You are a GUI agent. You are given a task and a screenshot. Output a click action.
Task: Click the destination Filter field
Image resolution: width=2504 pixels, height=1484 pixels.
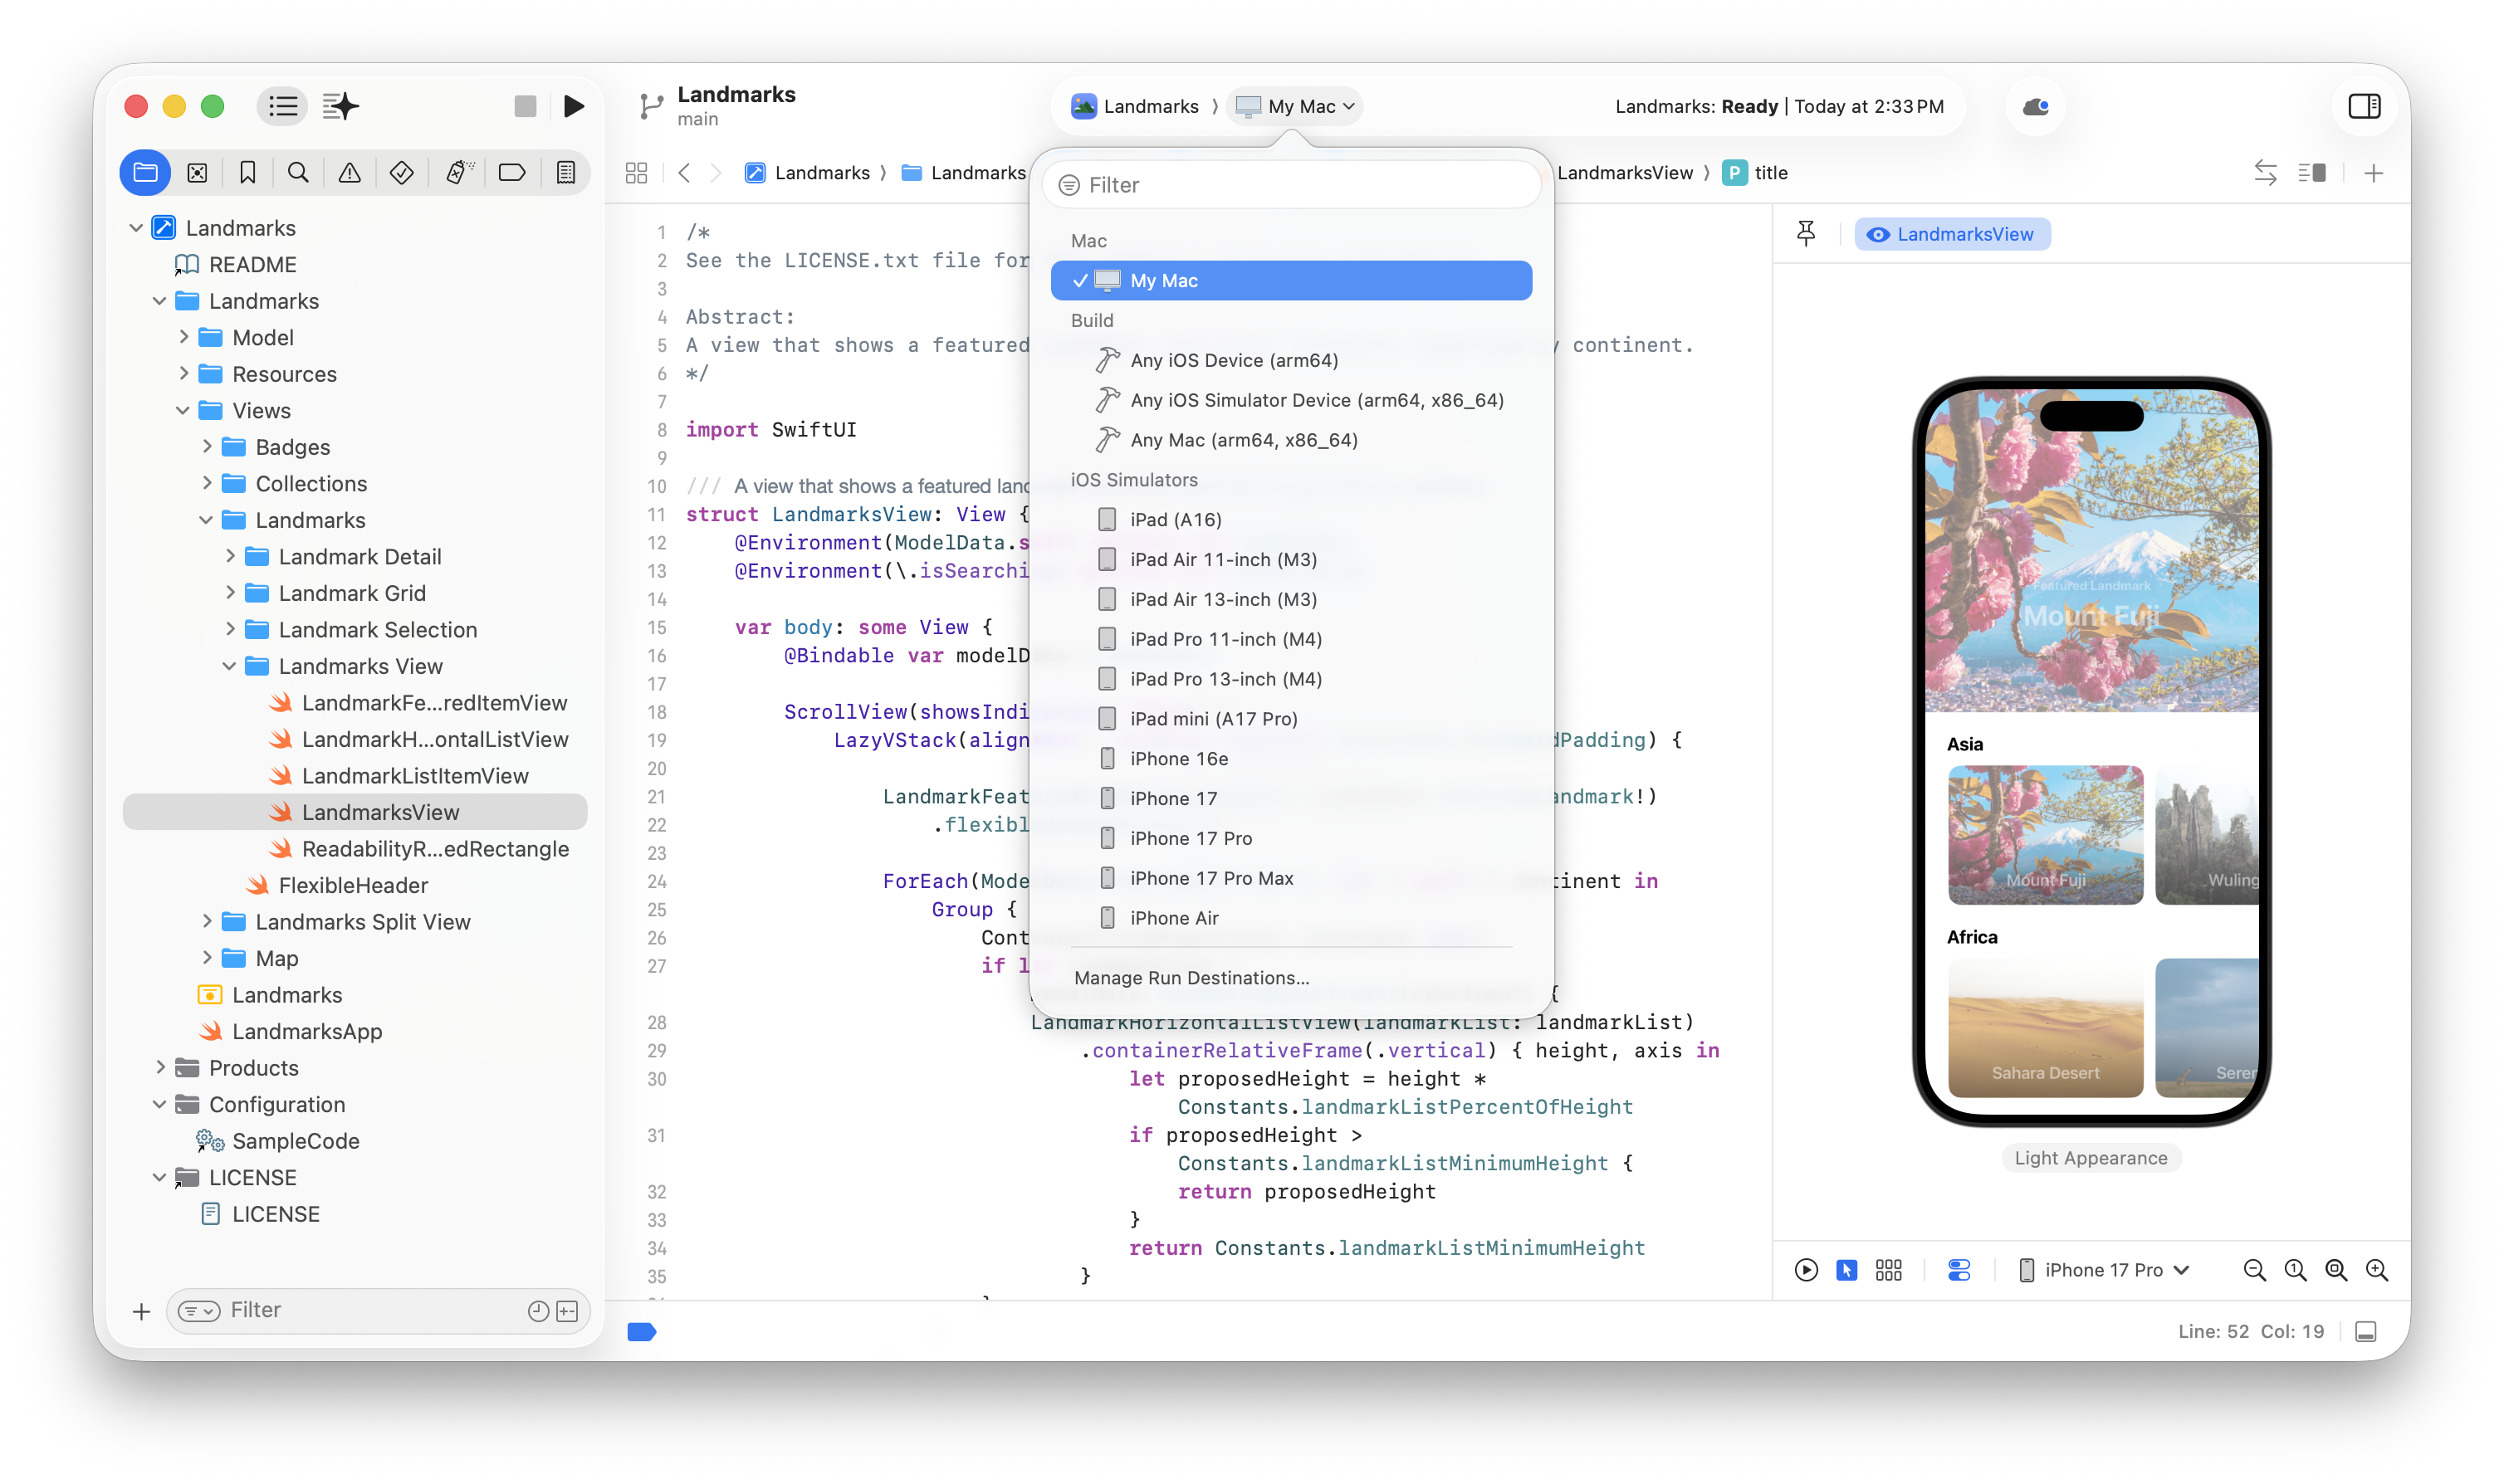pos(1292,185)
